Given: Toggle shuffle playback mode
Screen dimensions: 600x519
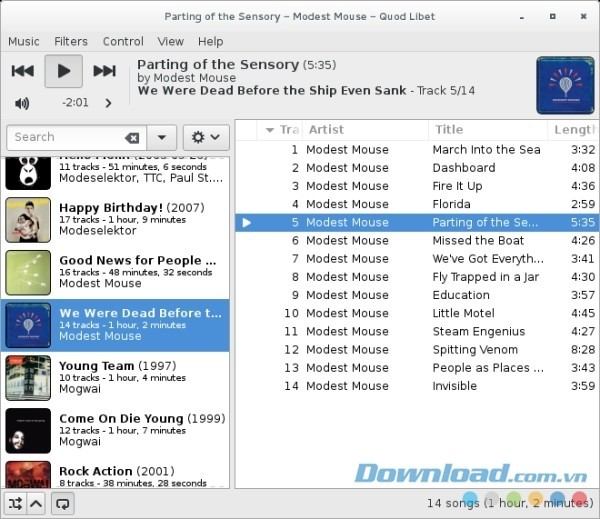Looking at the screenshot, I should click(x=15, y=503).
